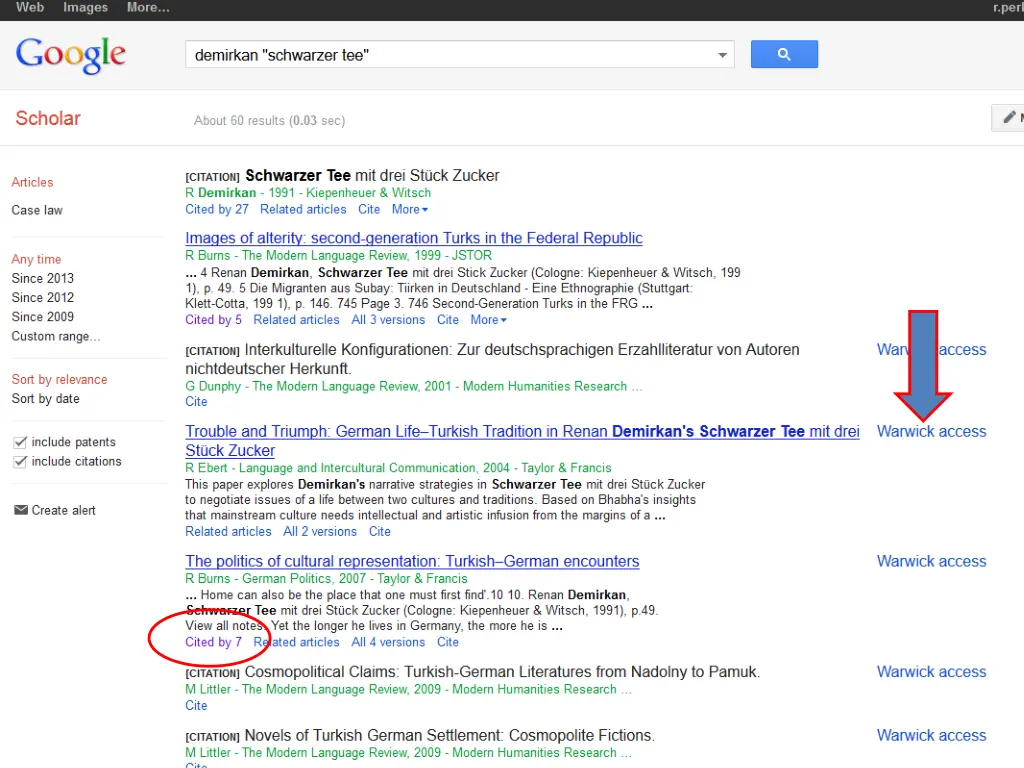
Task: Open All 2 versions link
Action: (320, 532)
